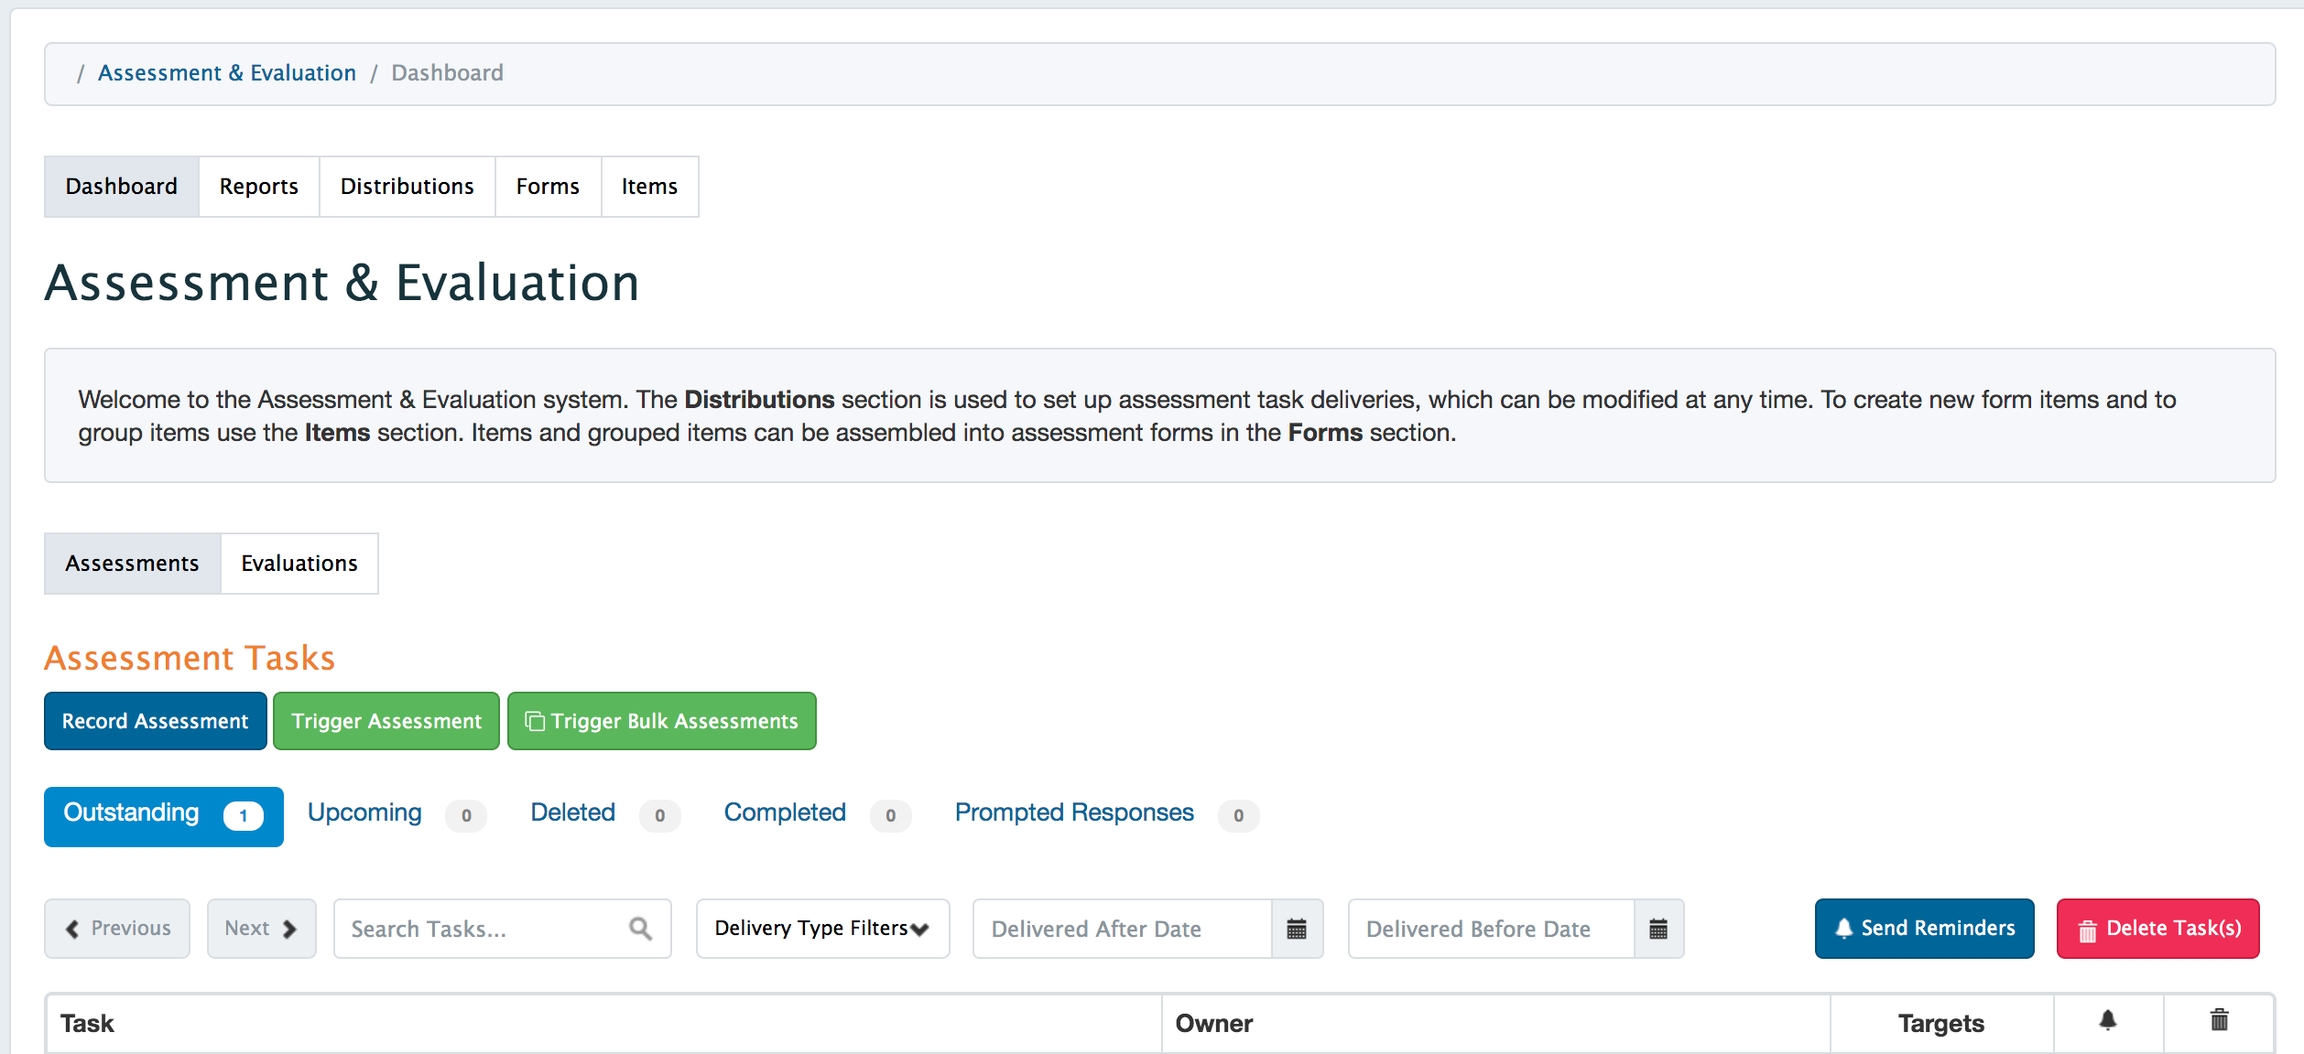Follow the Assessment & Evaluation breadcrumb link
This screenshot has height=1054, width=2304.
[227, 73]
